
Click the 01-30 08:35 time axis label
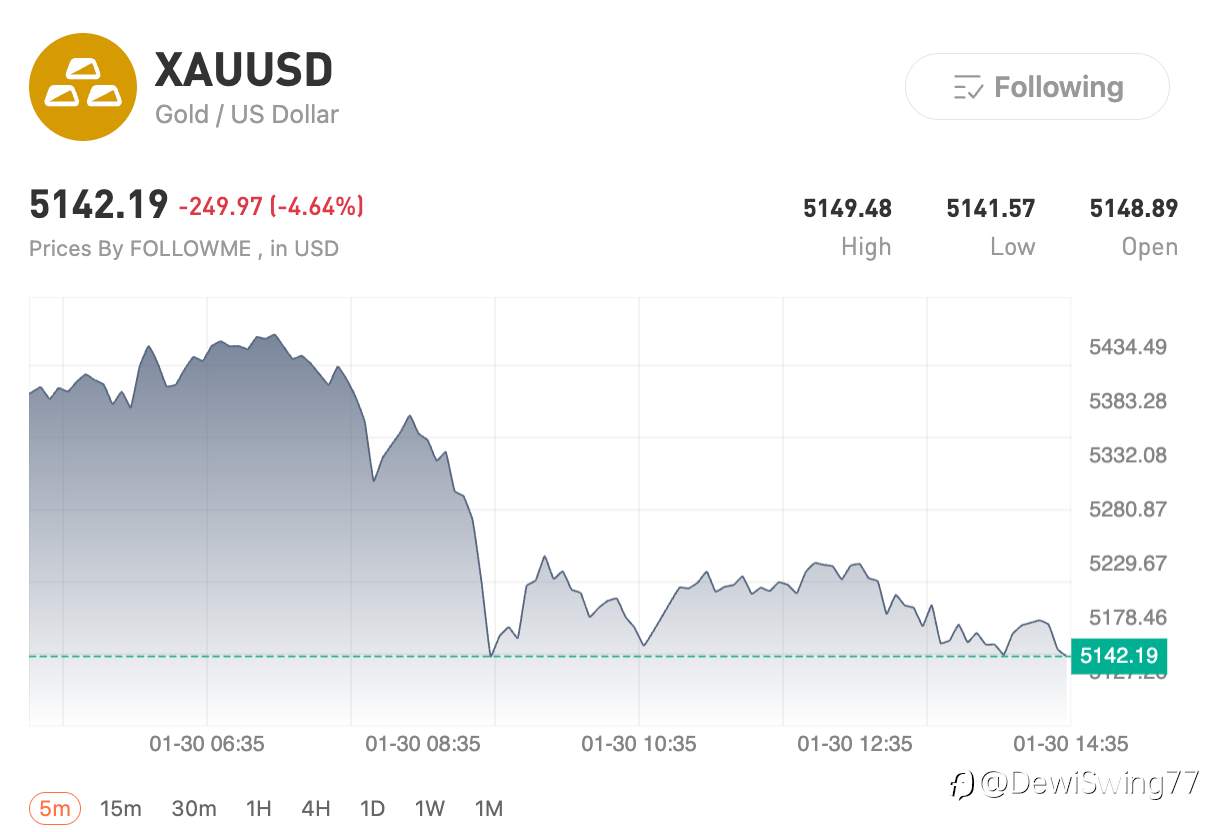[423, 744]
